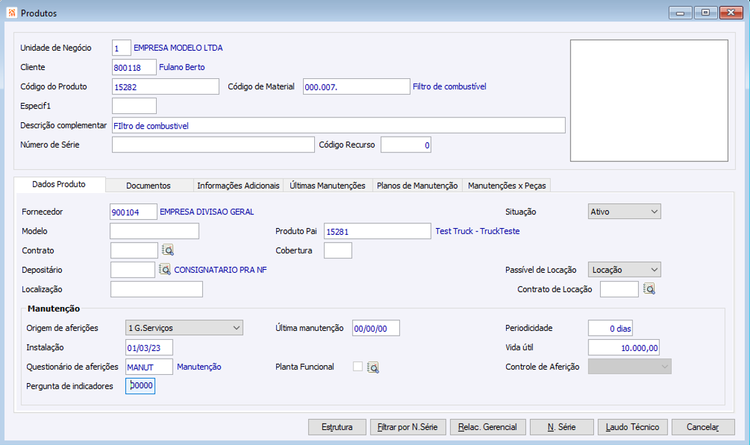Open the Controle de Aferição dropdown
Viewport: 750px width, 445px height.
pos(629,367)
